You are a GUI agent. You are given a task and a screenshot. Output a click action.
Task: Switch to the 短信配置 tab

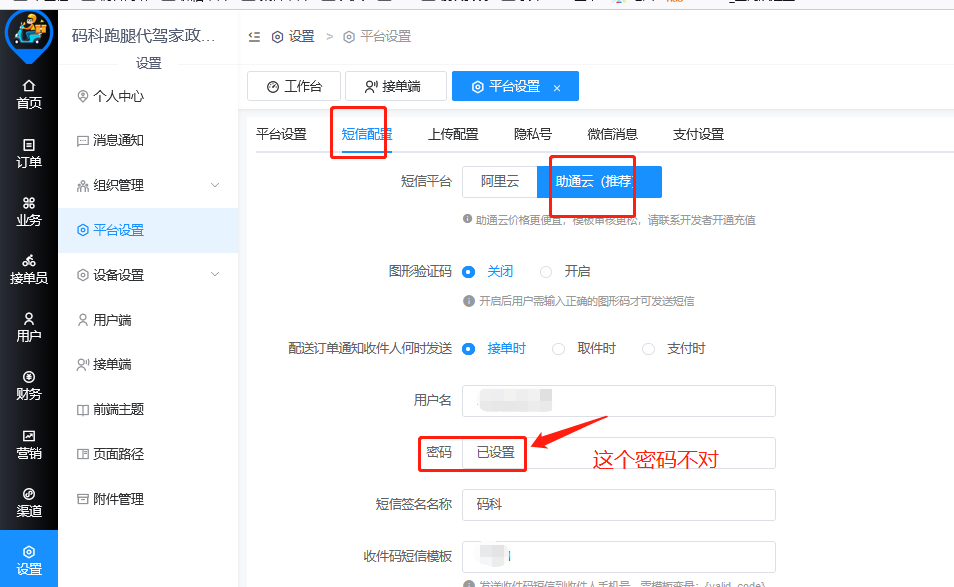[x=366, y=134]
